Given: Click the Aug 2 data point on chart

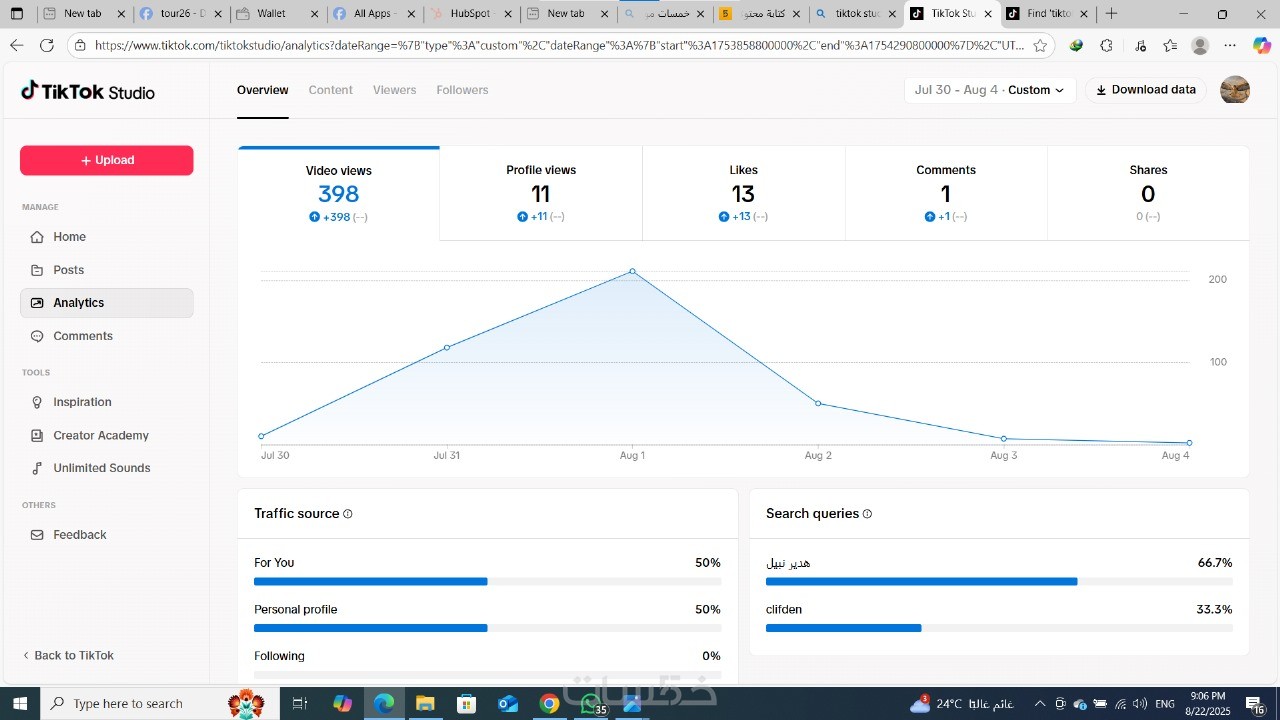Looking at the screenshot, I should [x=818, y=403].
